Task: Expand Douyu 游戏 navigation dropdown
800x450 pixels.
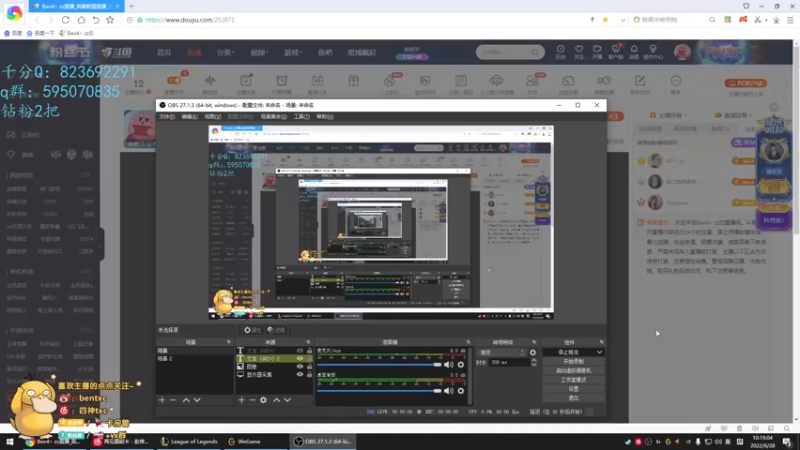Action: click(292, 52)
